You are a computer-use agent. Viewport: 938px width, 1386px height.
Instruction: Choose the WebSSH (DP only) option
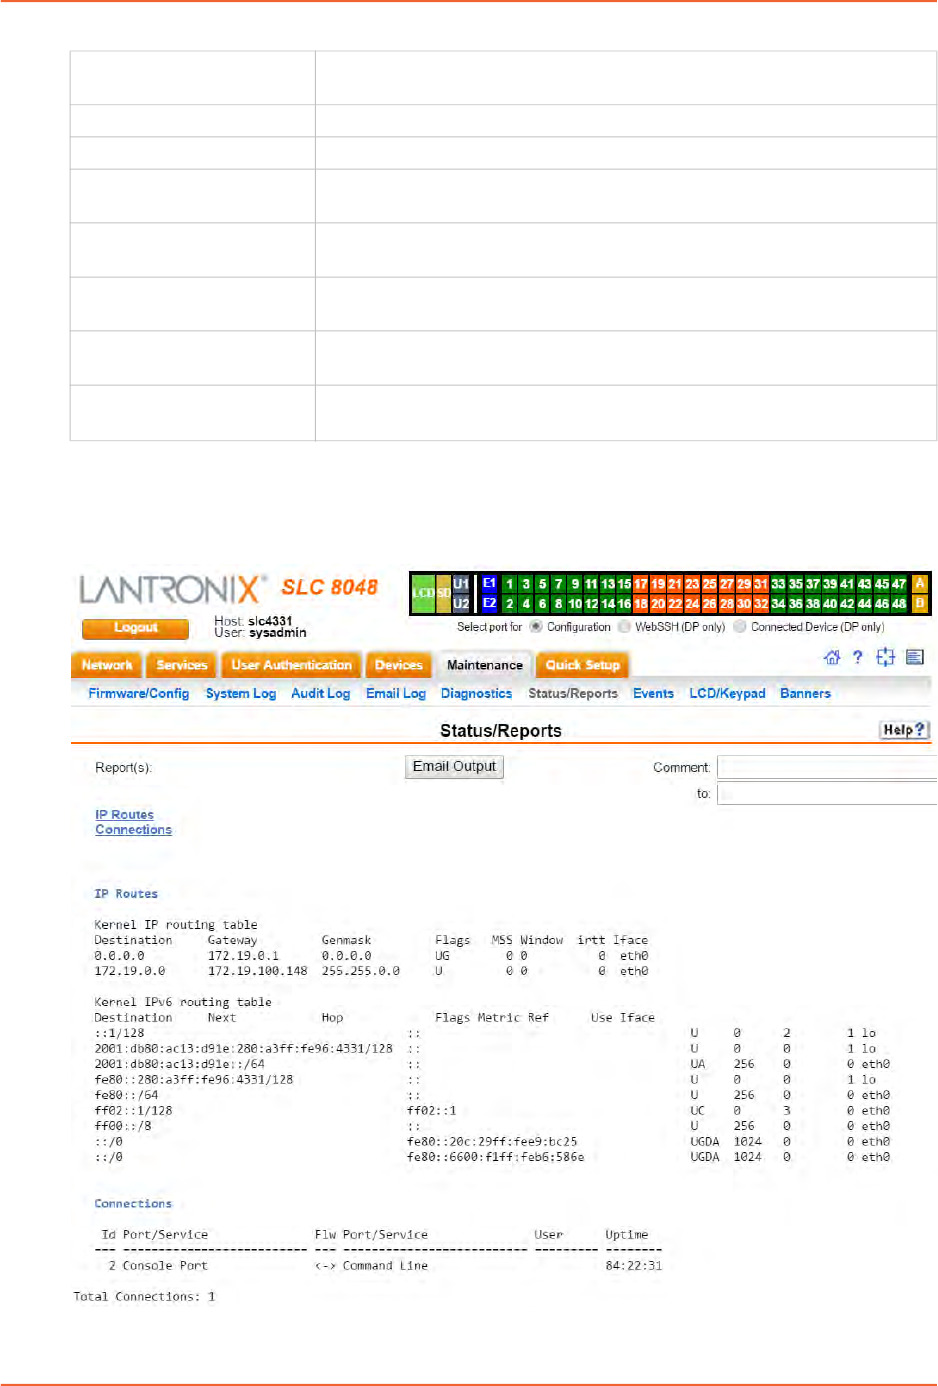tap(624, 627)
